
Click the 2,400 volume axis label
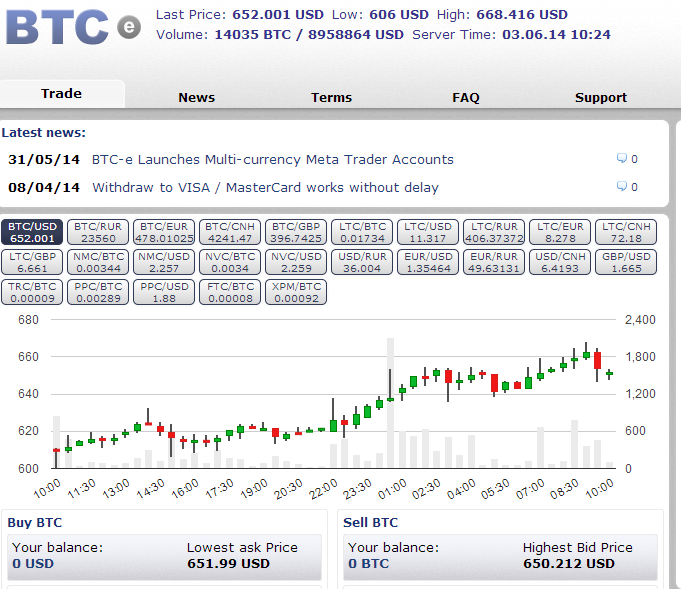[x=640, y=320]
